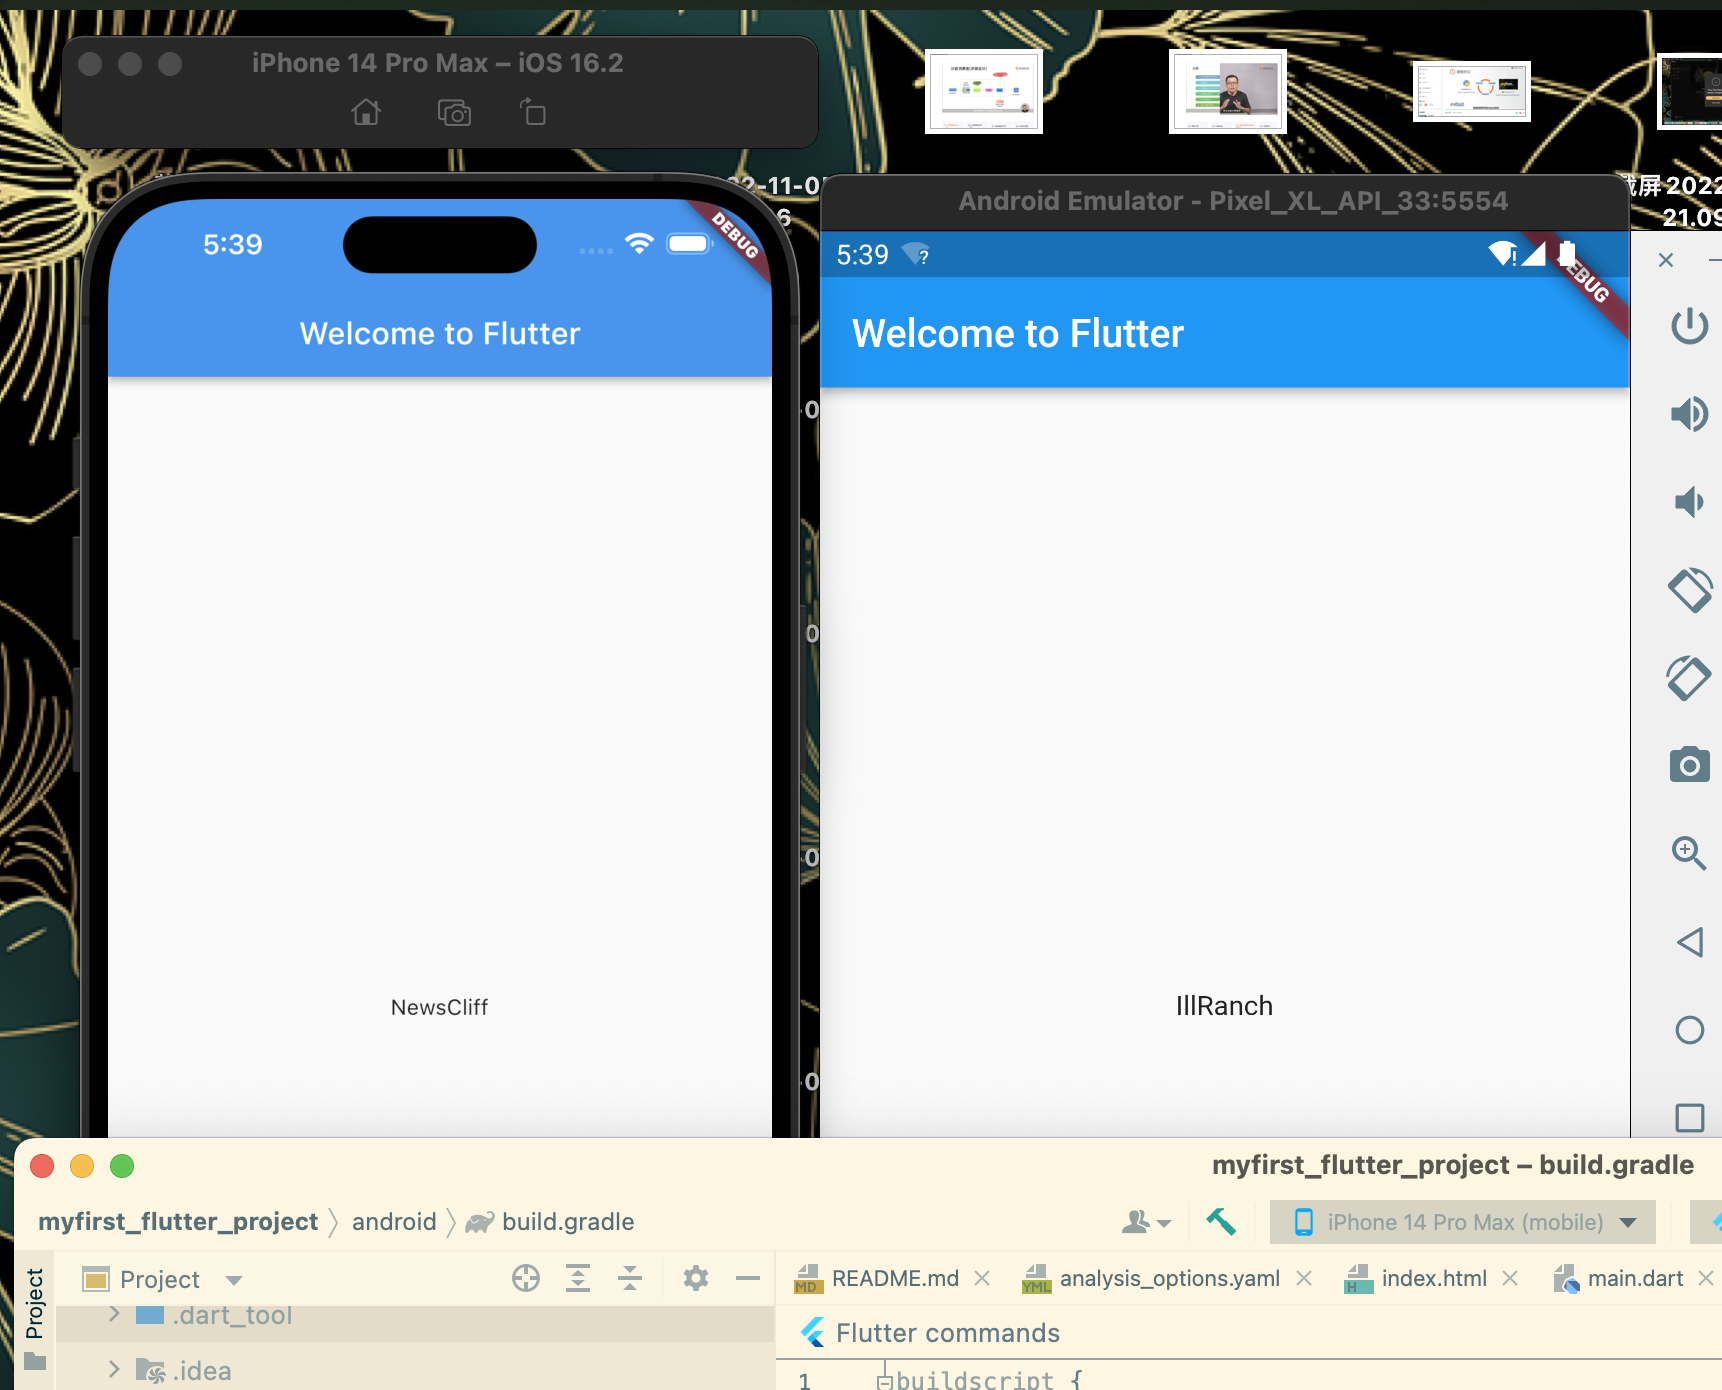Toggle the vertical Project tool window tab
Screen dimensions: 1722x1390
click(x=35, y=1318)
